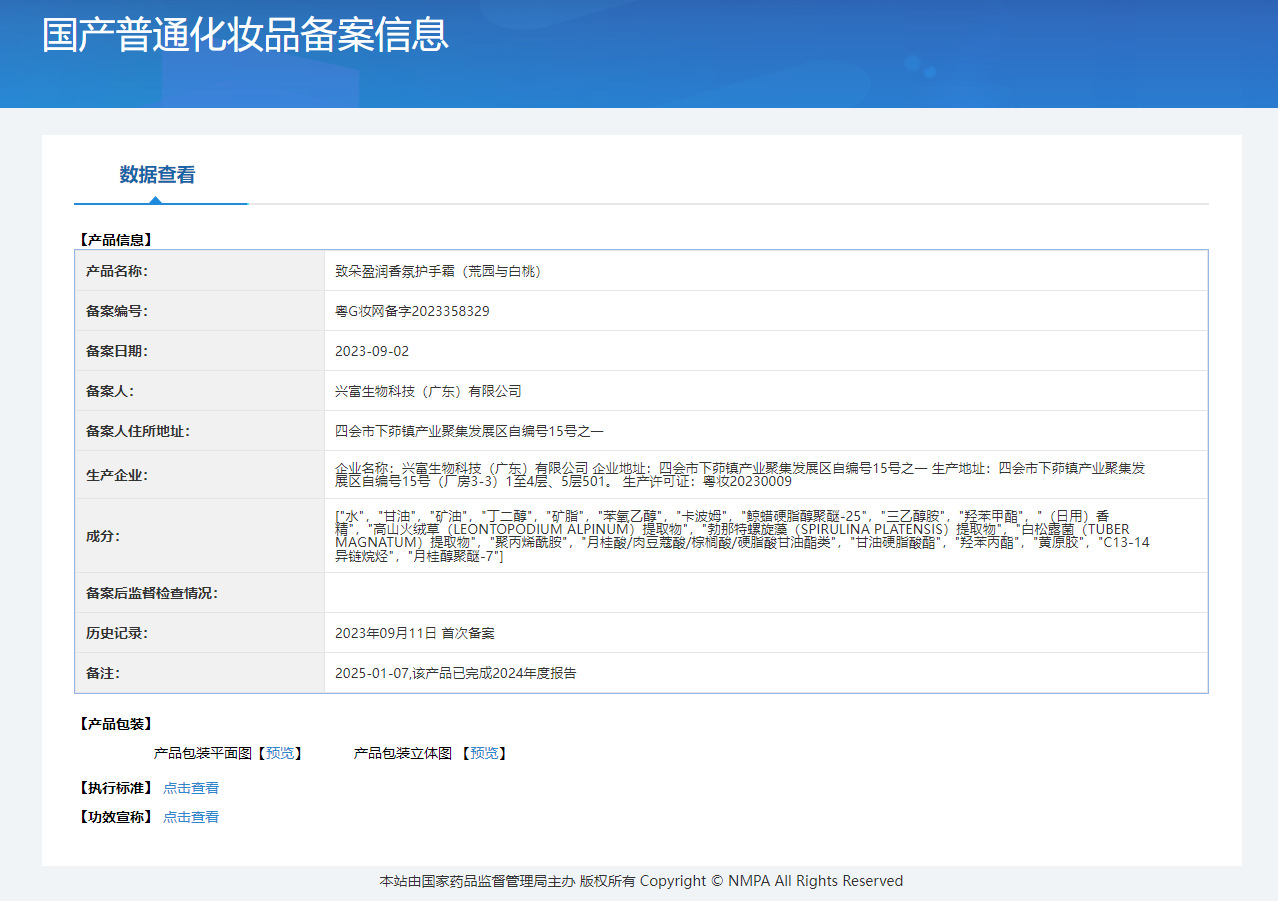Open 点击查看 link for 功效宣称
Screen dimensions: 1278x901
191,817
